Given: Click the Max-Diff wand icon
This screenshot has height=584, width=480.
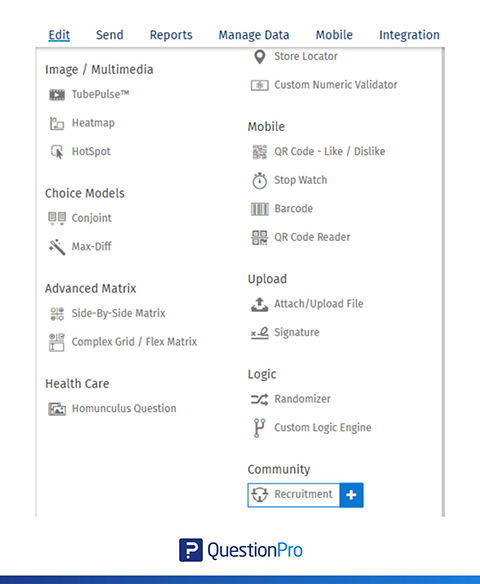Looking at the screenshot, I should click(x=57, y=247).
